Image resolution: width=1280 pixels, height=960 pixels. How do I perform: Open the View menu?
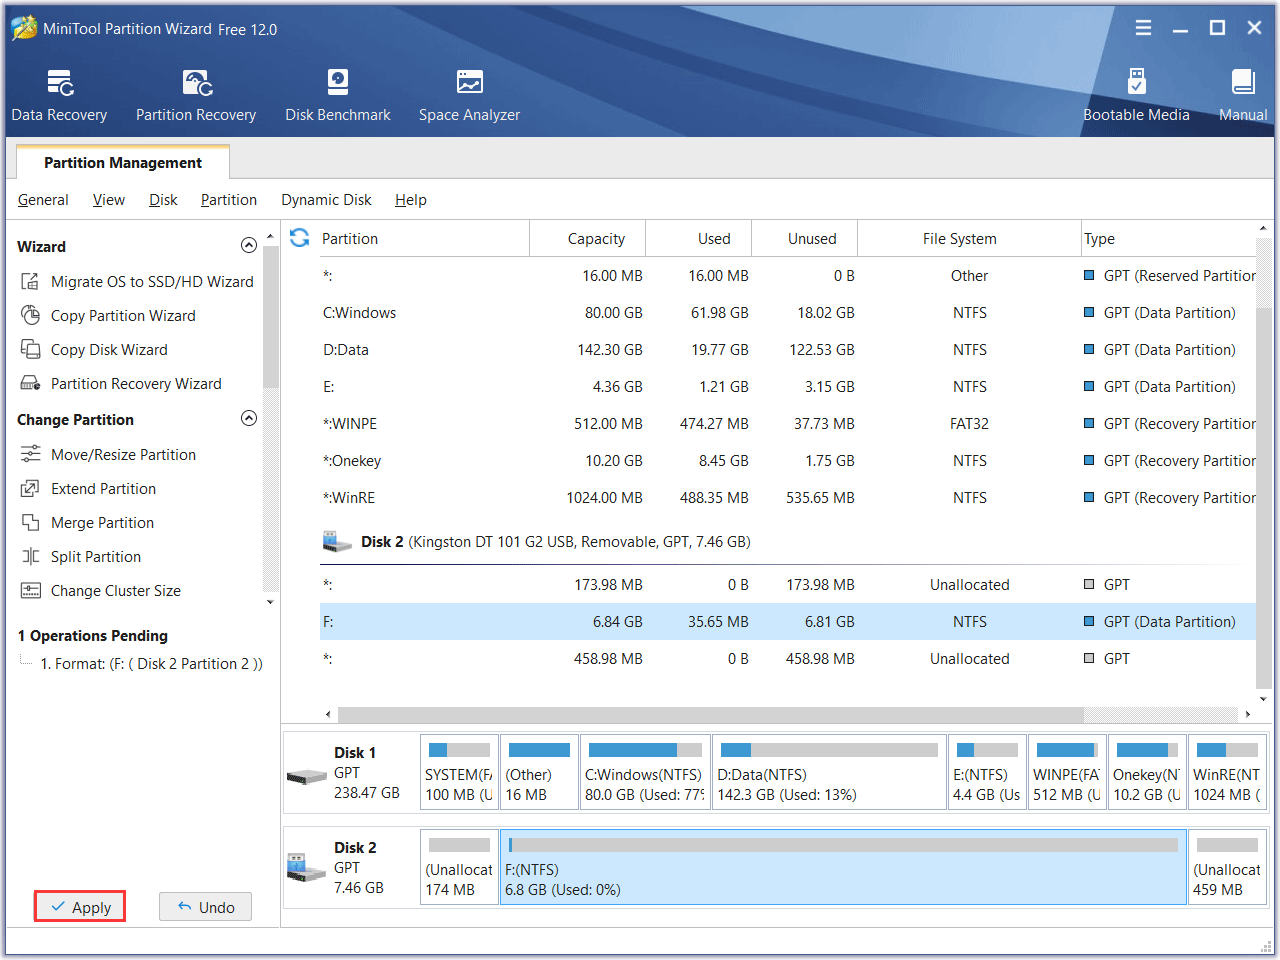[109, 200]
